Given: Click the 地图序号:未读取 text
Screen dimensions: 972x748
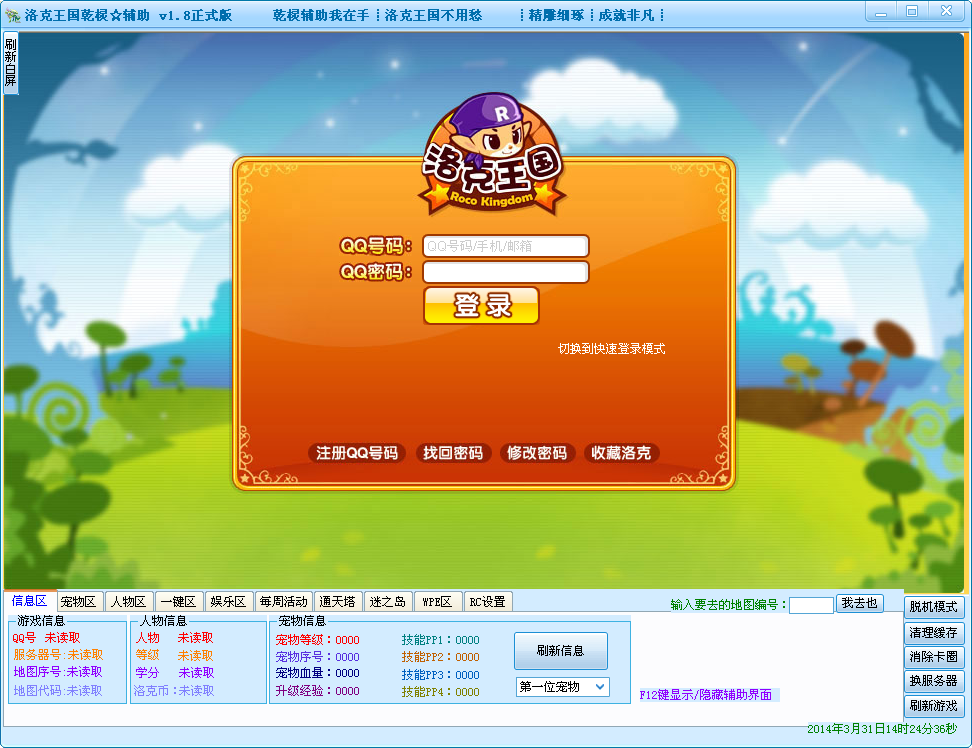Looking at the screenshot, I should point(58,672).
